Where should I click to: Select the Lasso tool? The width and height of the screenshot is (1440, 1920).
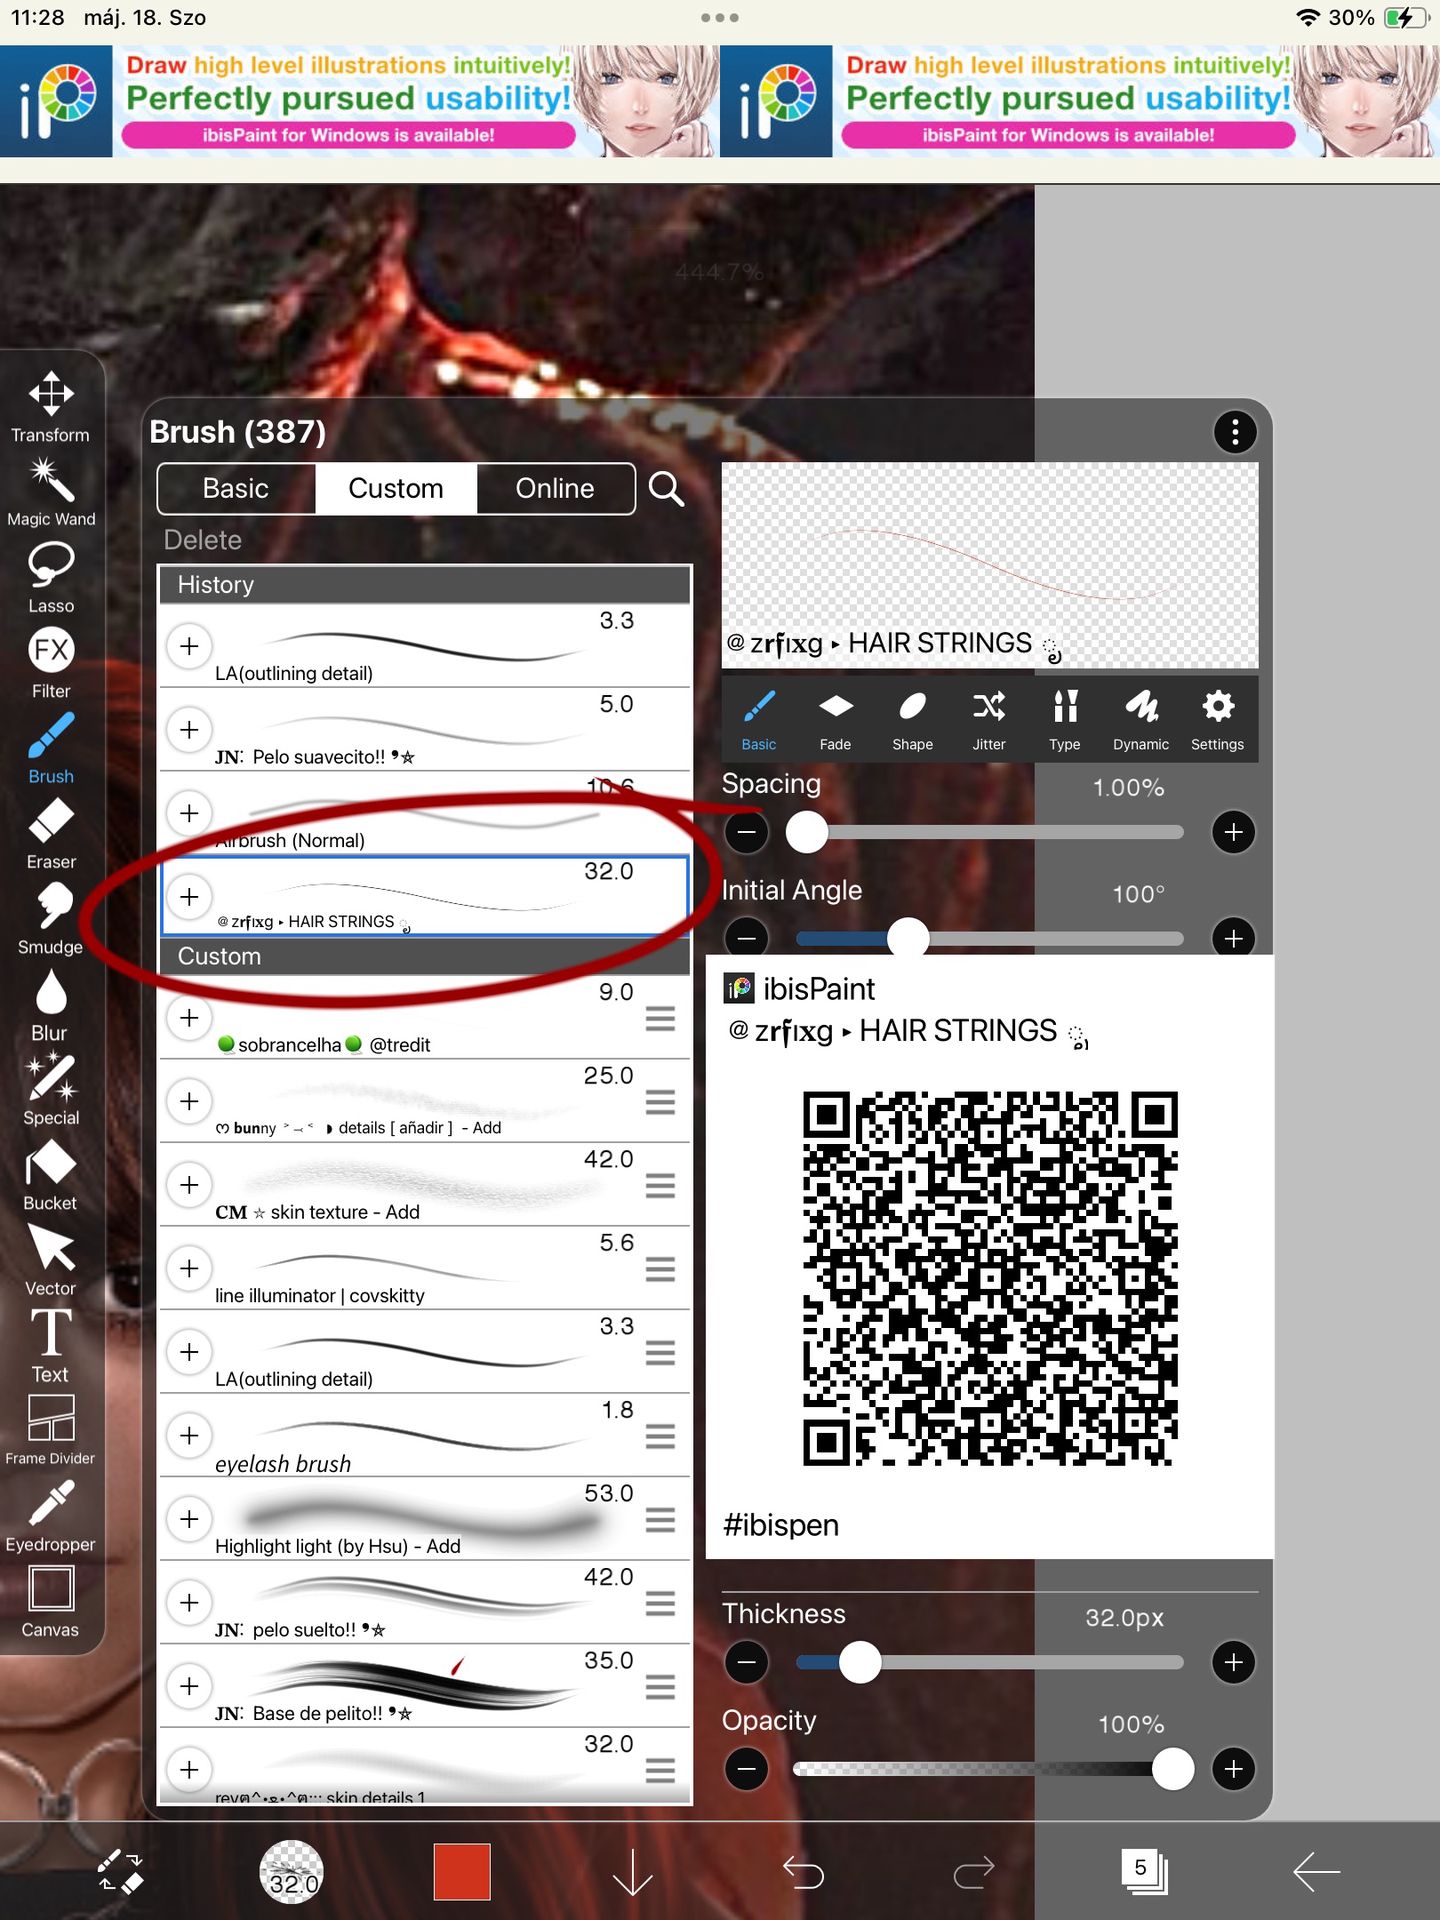click(51, 578)
